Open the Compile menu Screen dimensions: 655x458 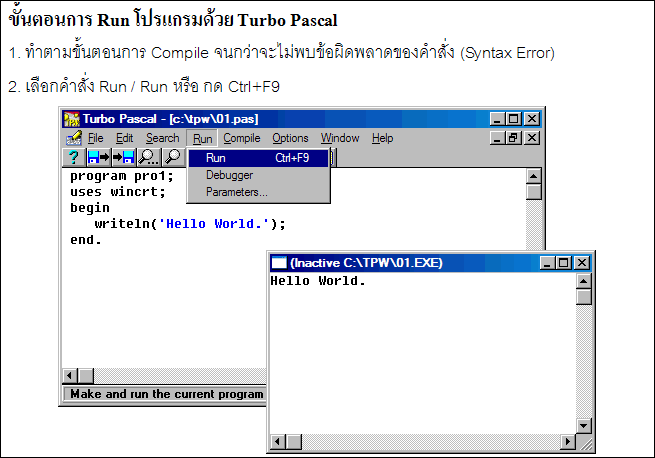241,138
